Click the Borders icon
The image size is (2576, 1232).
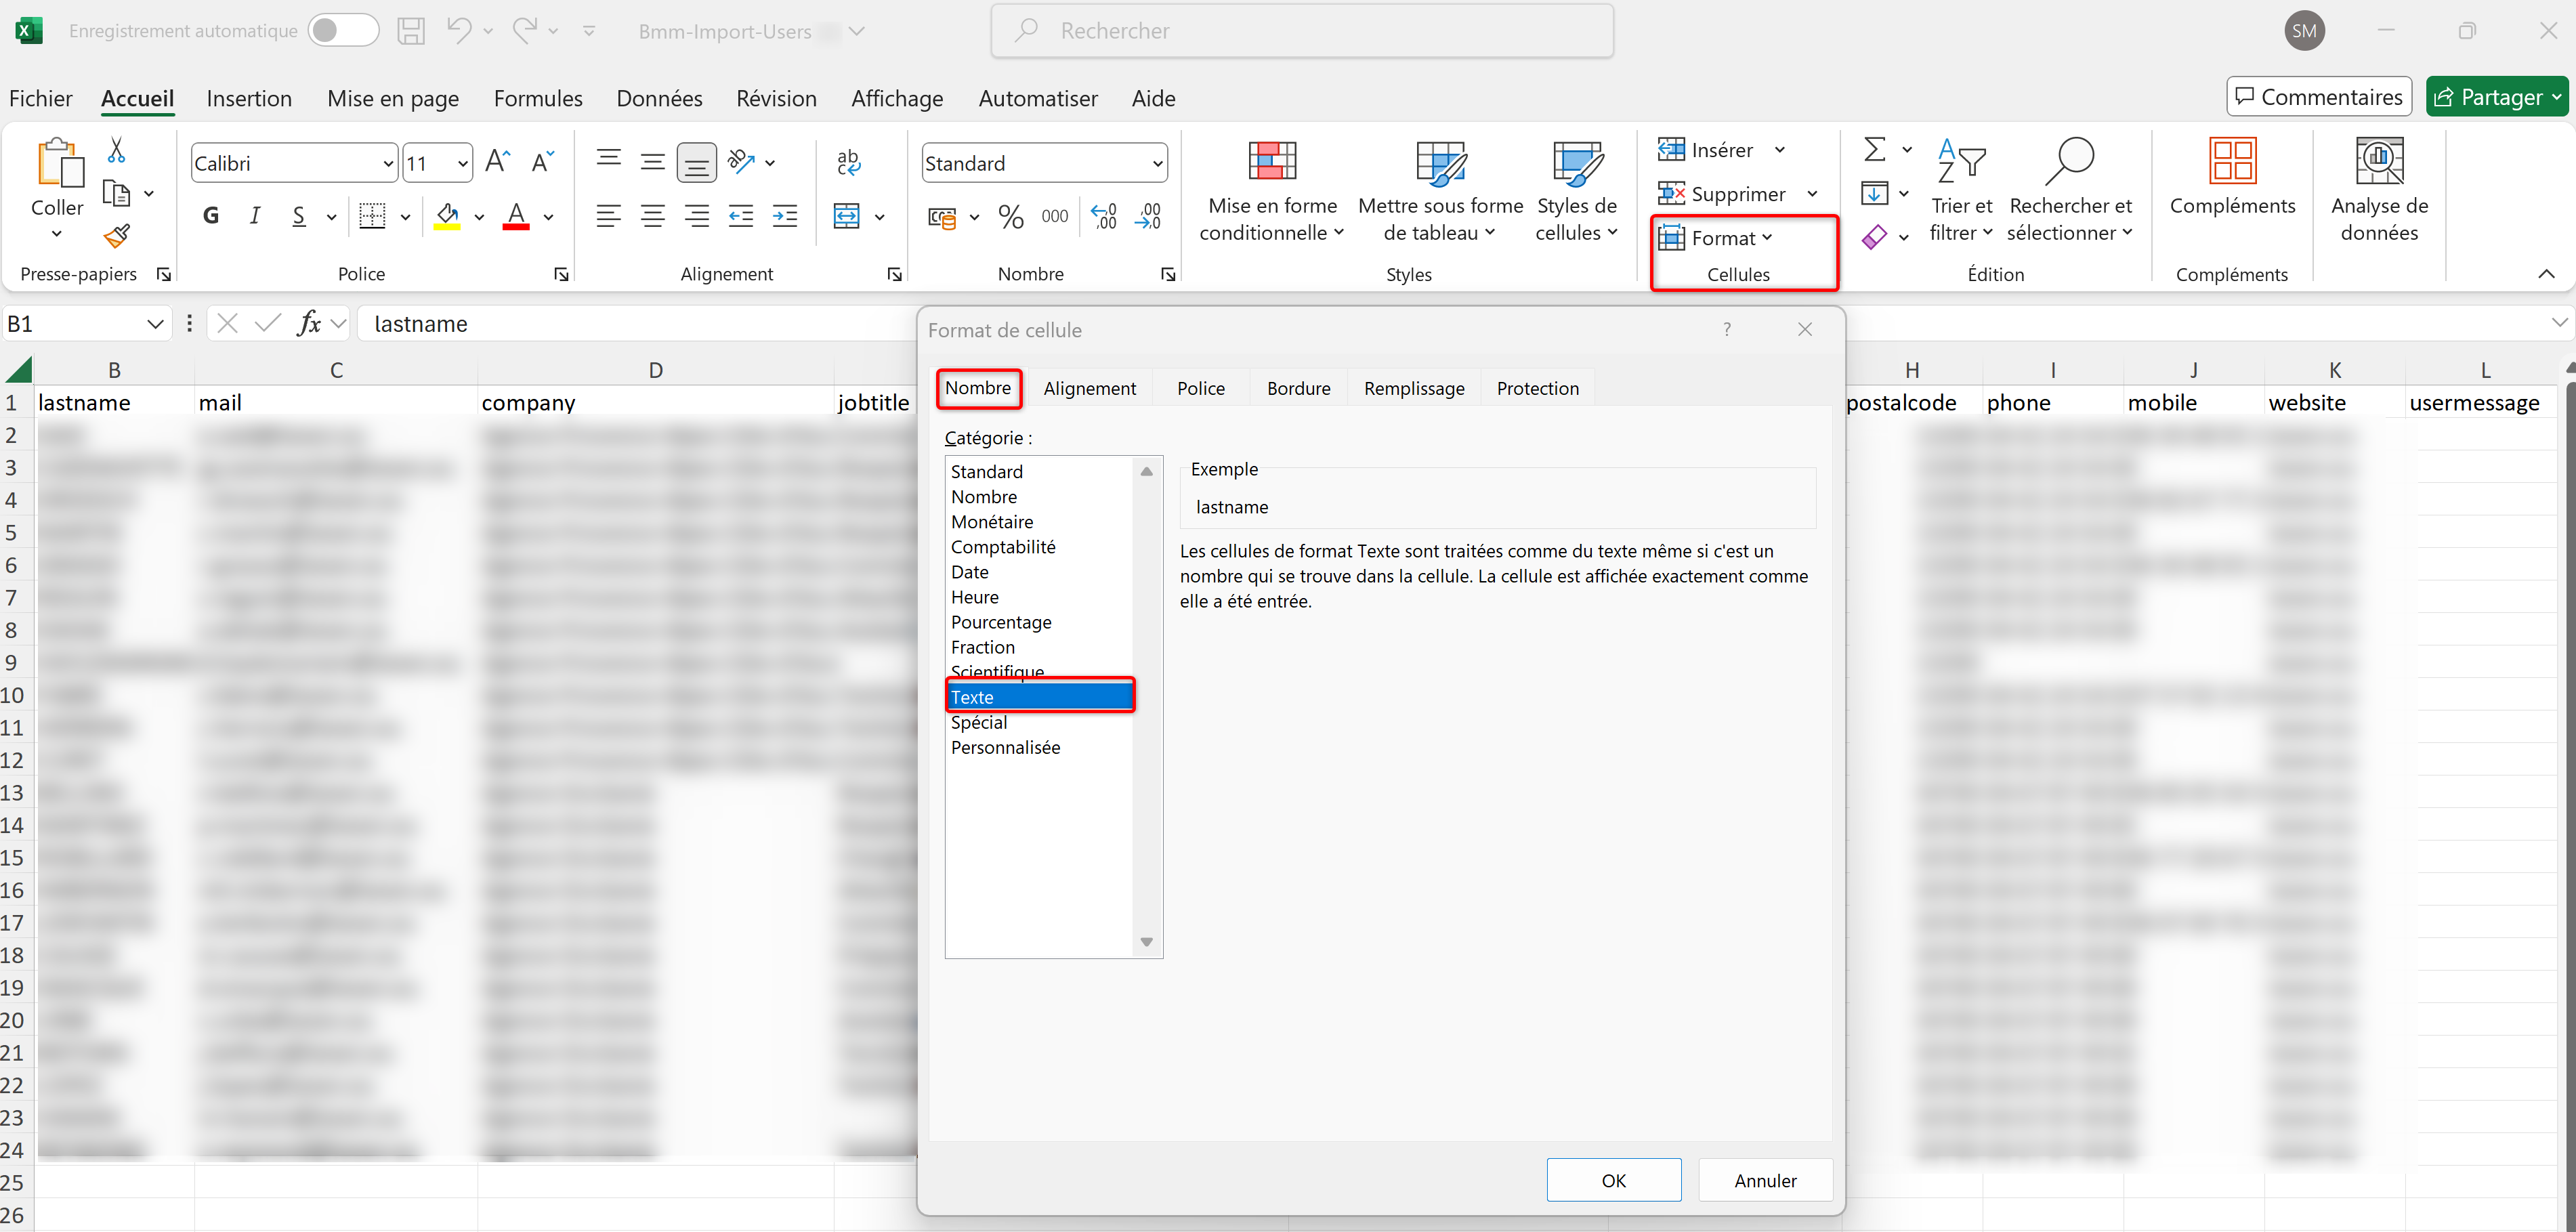click(x=372, y=216)
